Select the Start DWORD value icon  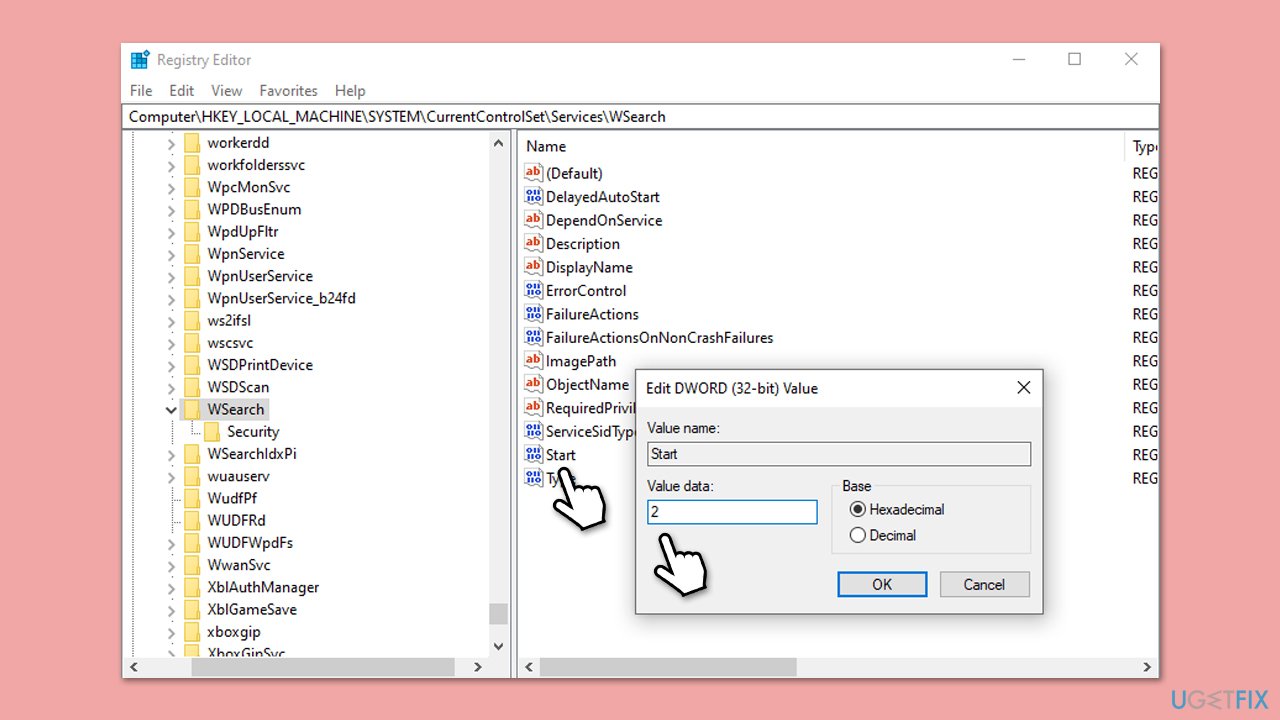(533, 455)
